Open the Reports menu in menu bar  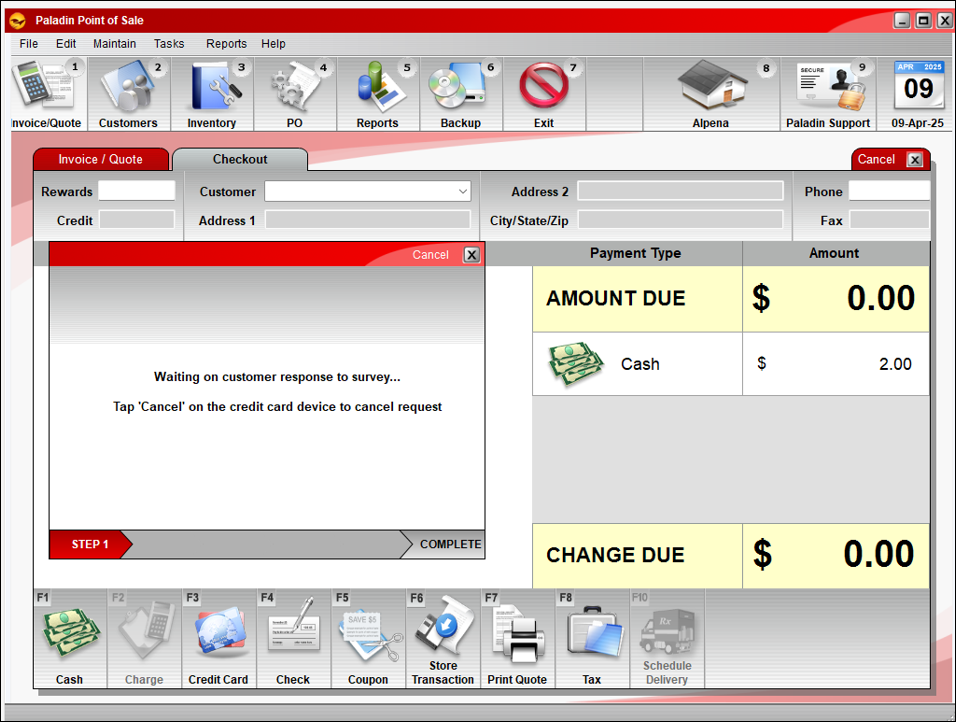226,44
